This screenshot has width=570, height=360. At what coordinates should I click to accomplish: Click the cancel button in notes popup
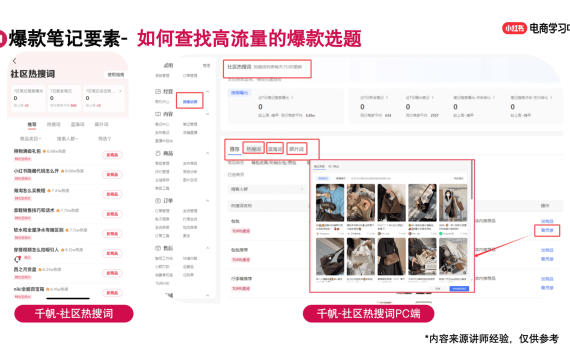[x=438, y=288]
